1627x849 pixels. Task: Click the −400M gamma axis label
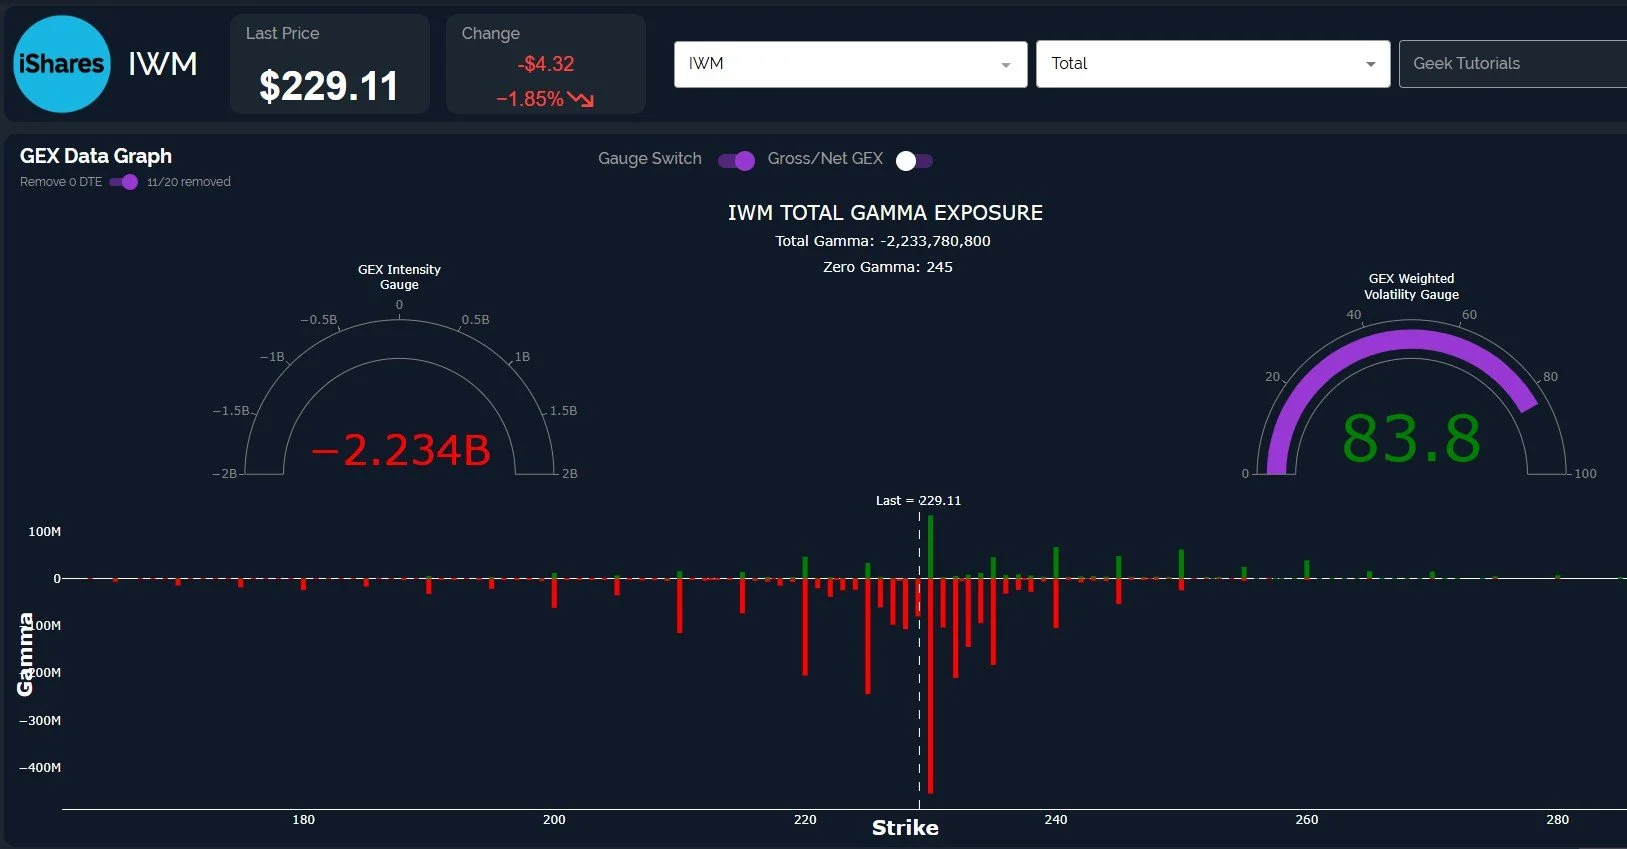(40, 768)
